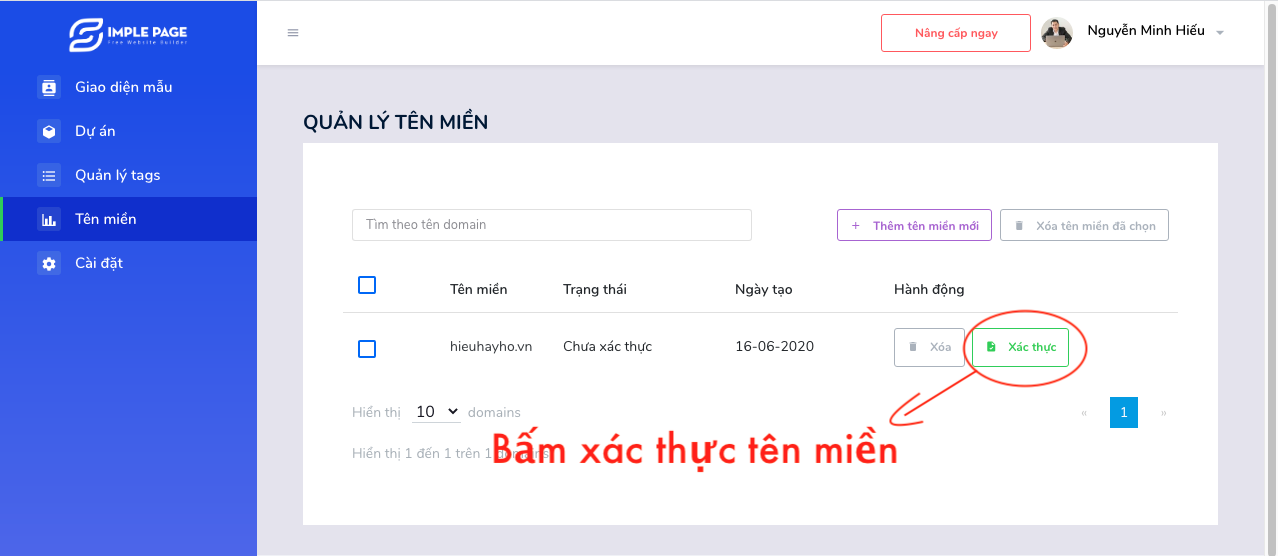1278x556 pixels.
Task: Click Thêm tên miền mới button
Action: [914, 225]
